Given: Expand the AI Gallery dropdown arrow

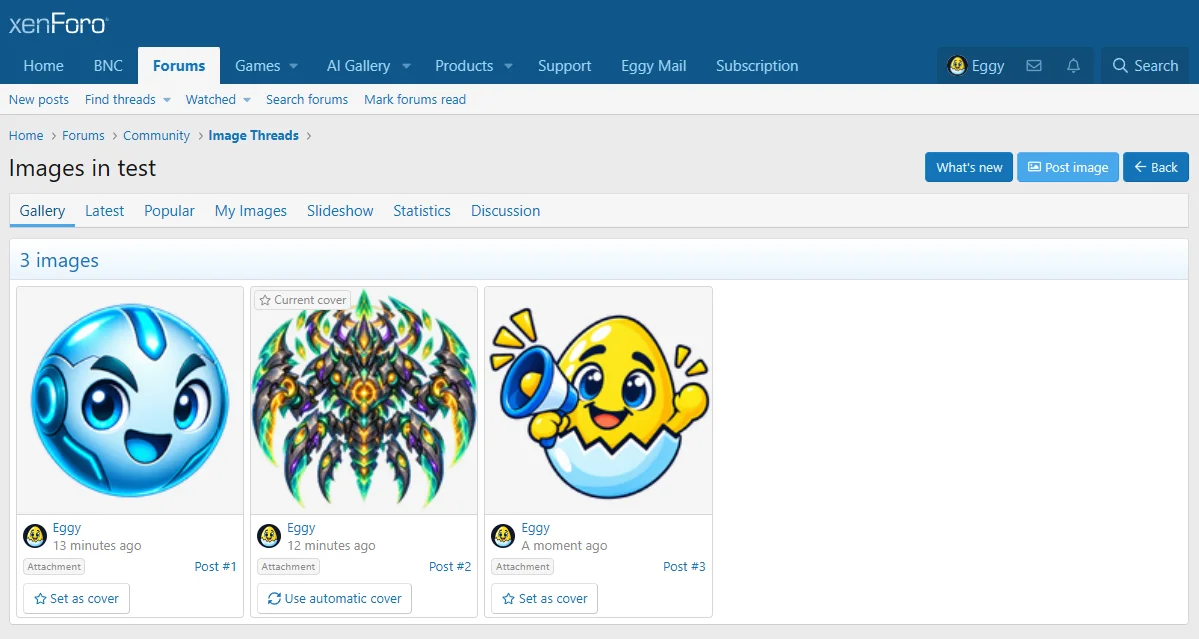Looking at the screenshot, I should point(407,66).
